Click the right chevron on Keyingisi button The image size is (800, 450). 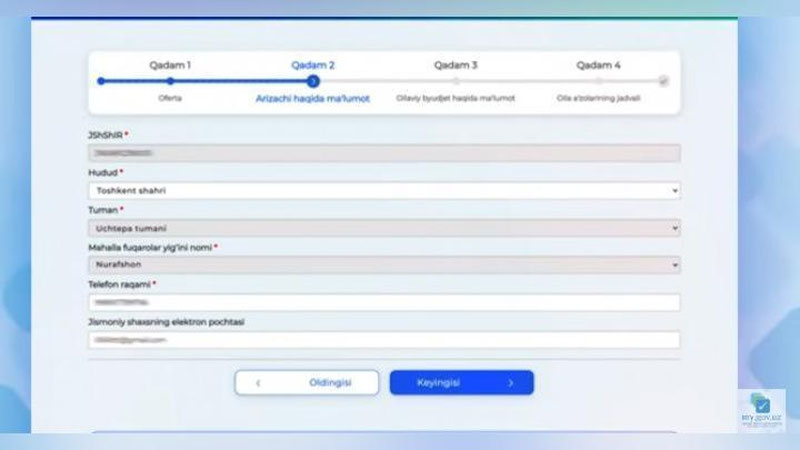(x=510, y=383)
